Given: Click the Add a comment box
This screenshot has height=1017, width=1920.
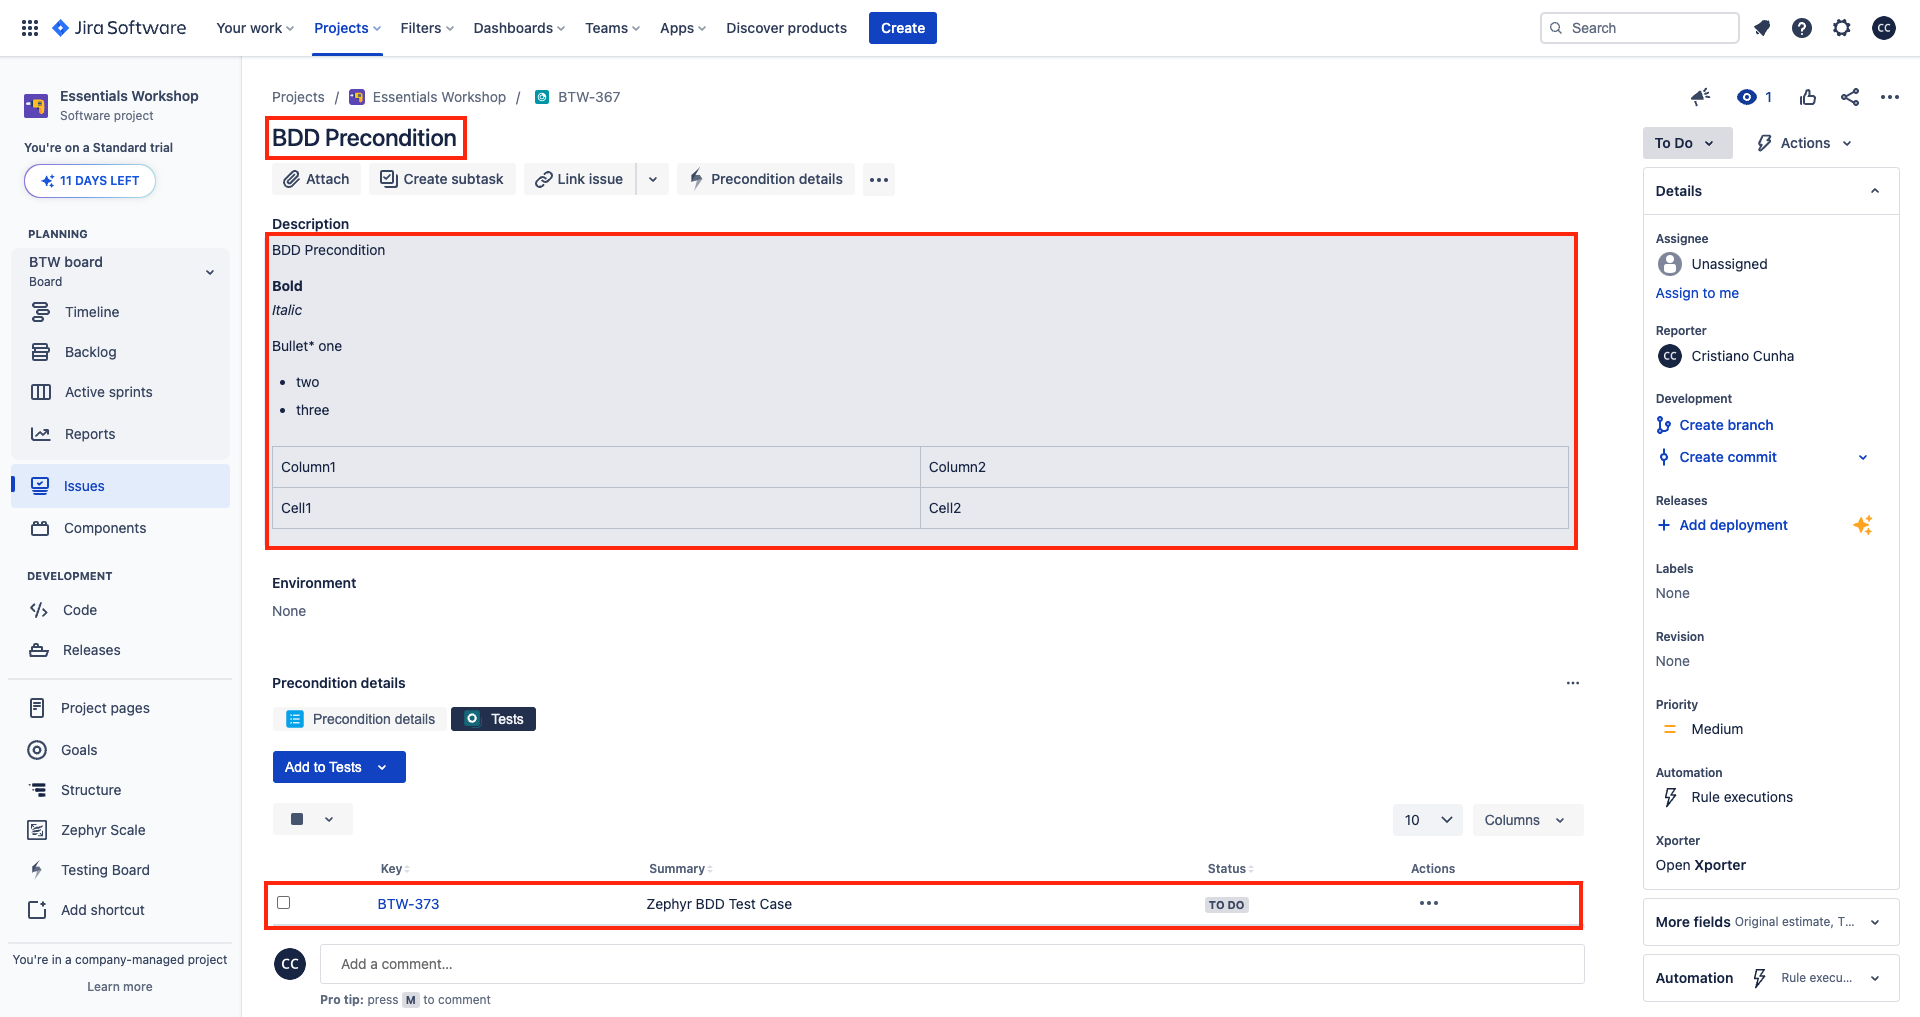Looking at the screenshot, I should (x=952, y=964).
